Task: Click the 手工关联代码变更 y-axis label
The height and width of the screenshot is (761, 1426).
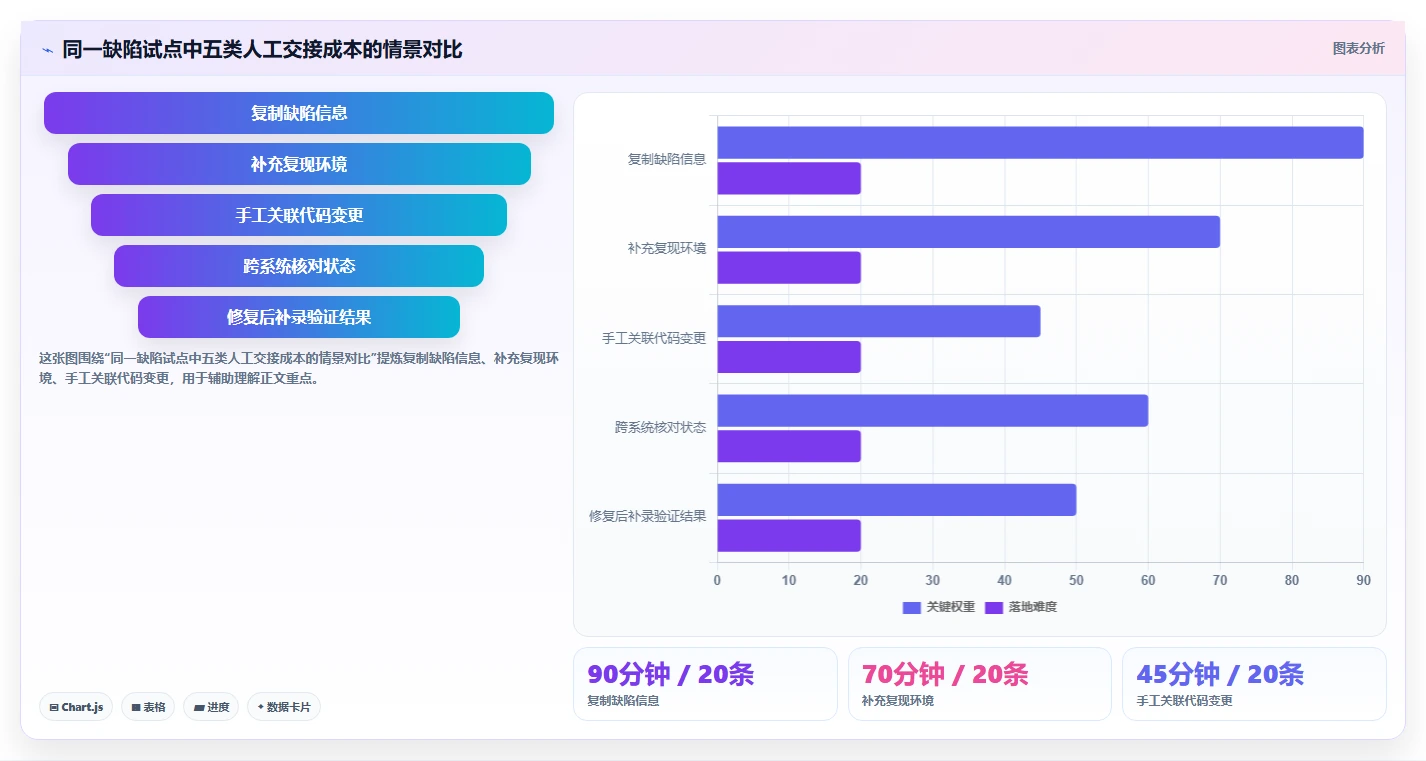Action: pyautogui.click(x=654, y=338)
